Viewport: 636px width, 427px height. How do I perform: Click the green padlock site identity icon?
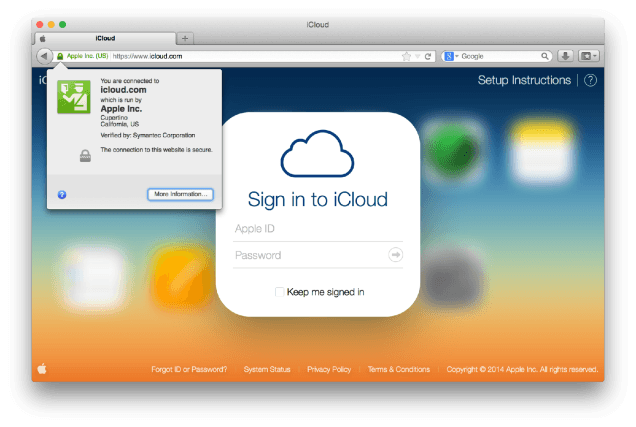60,56
